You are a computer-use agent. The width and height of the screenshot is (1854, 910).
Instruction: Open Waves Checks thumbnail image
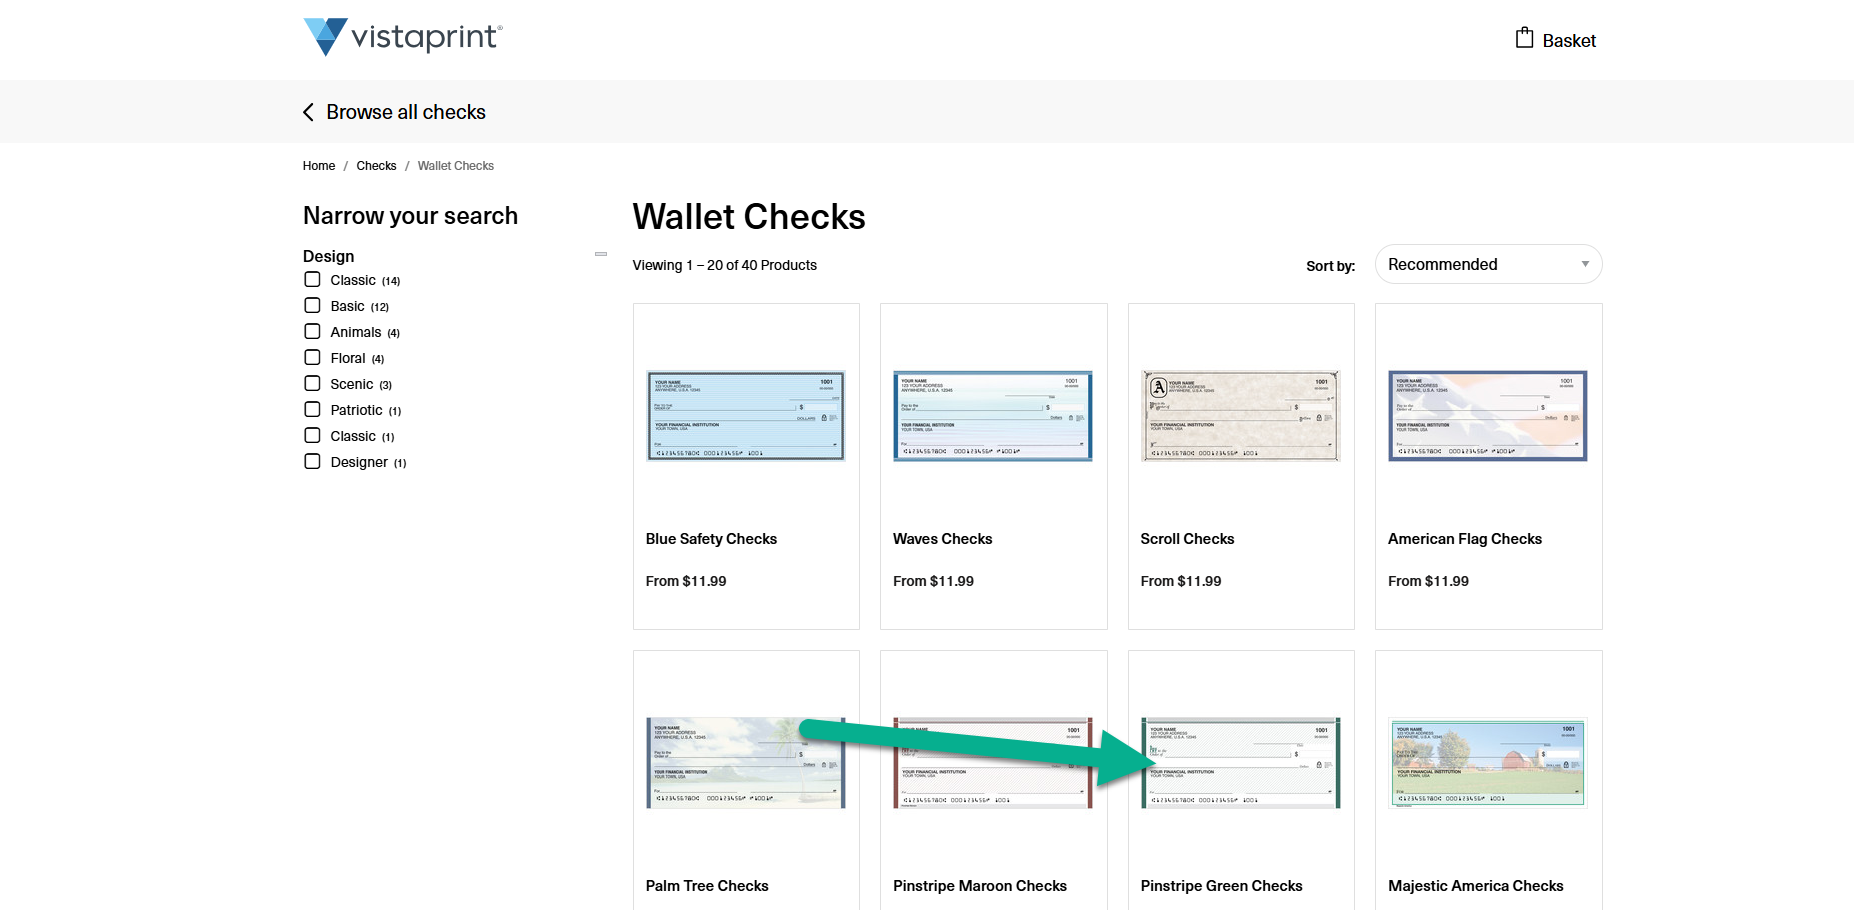click(993, 416)
